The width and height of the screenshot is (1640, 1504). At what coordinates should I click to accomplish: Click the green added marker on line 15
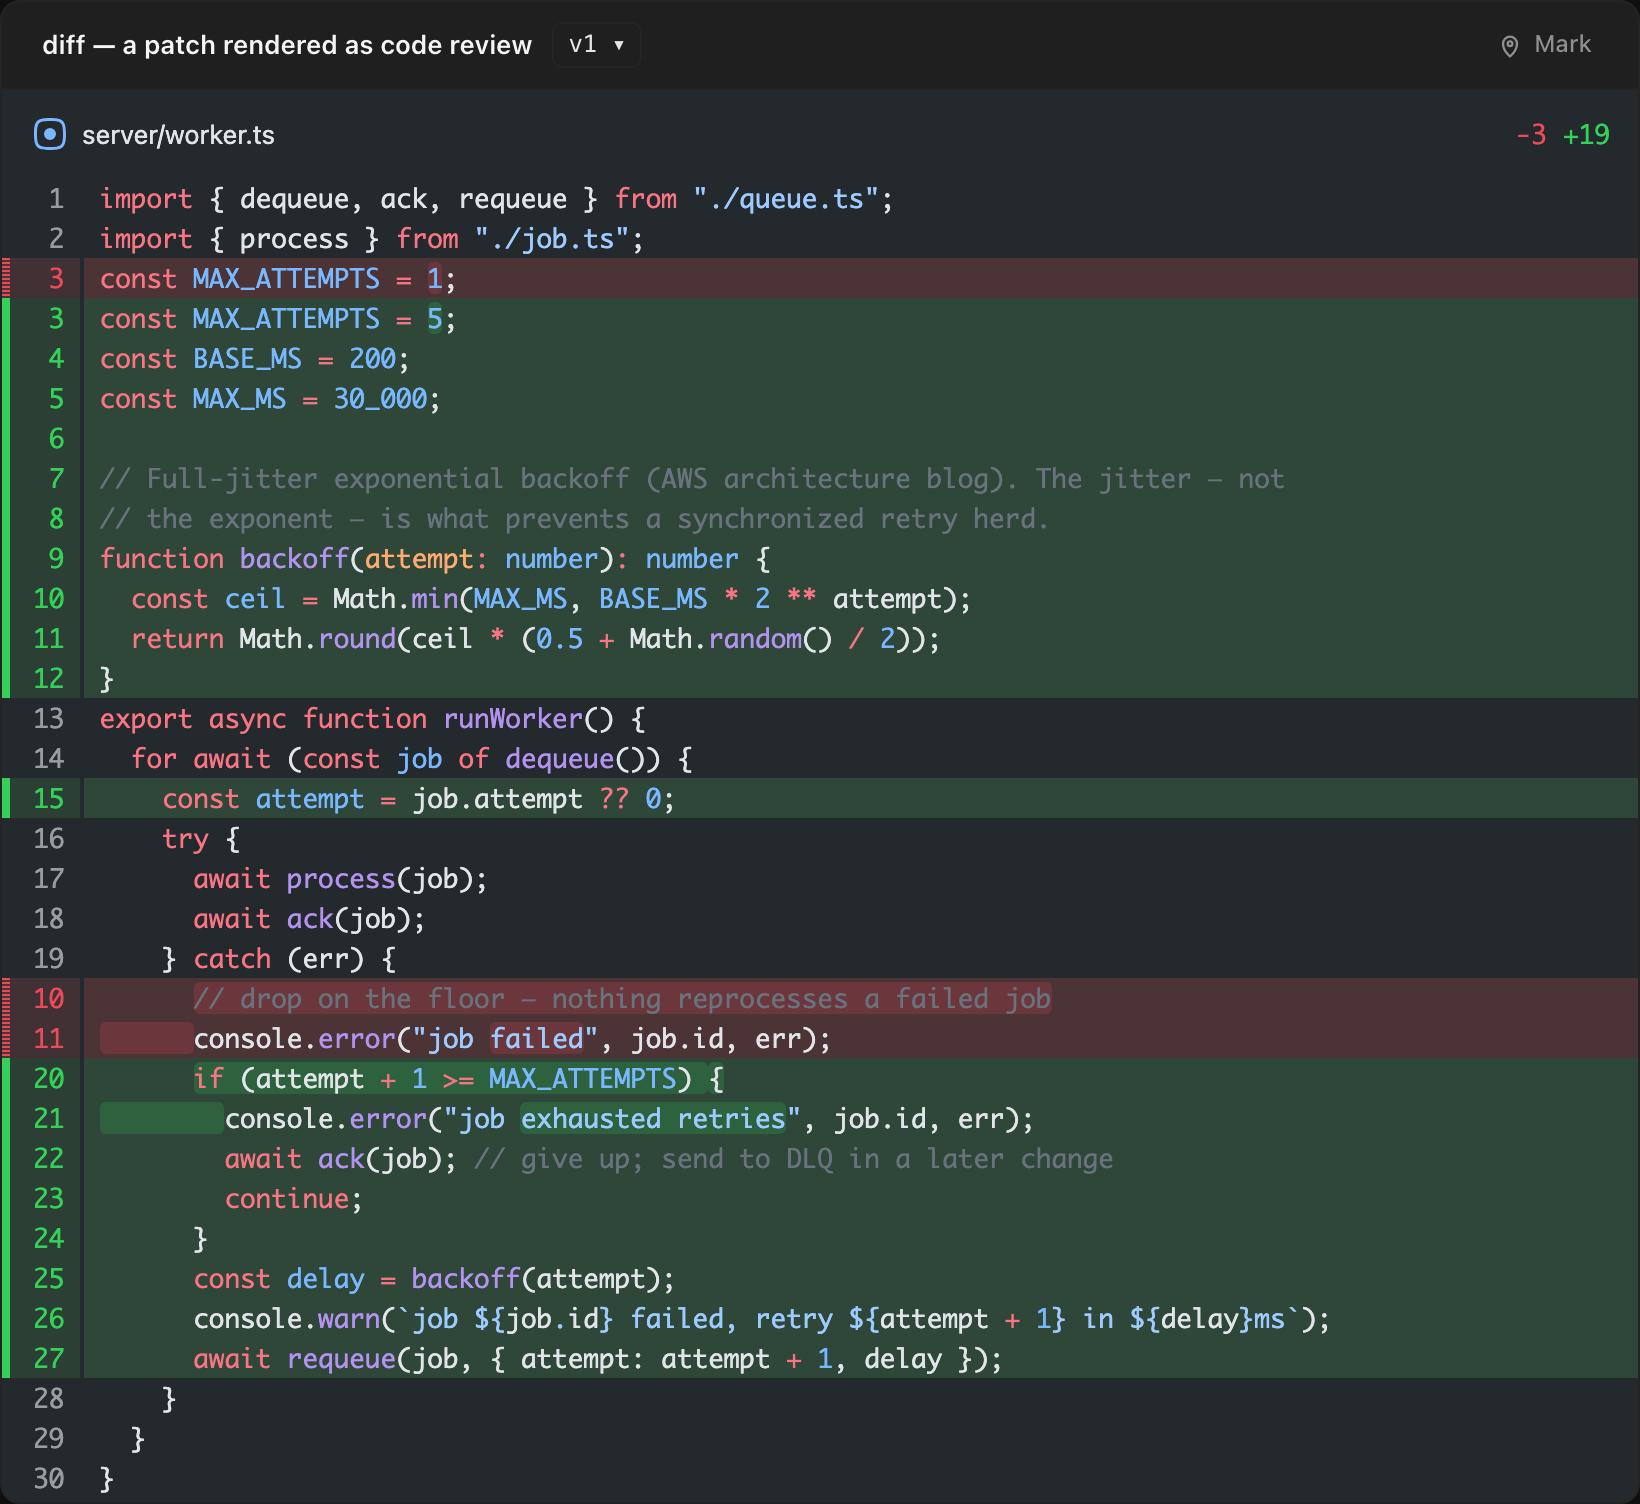click(5, 798)
